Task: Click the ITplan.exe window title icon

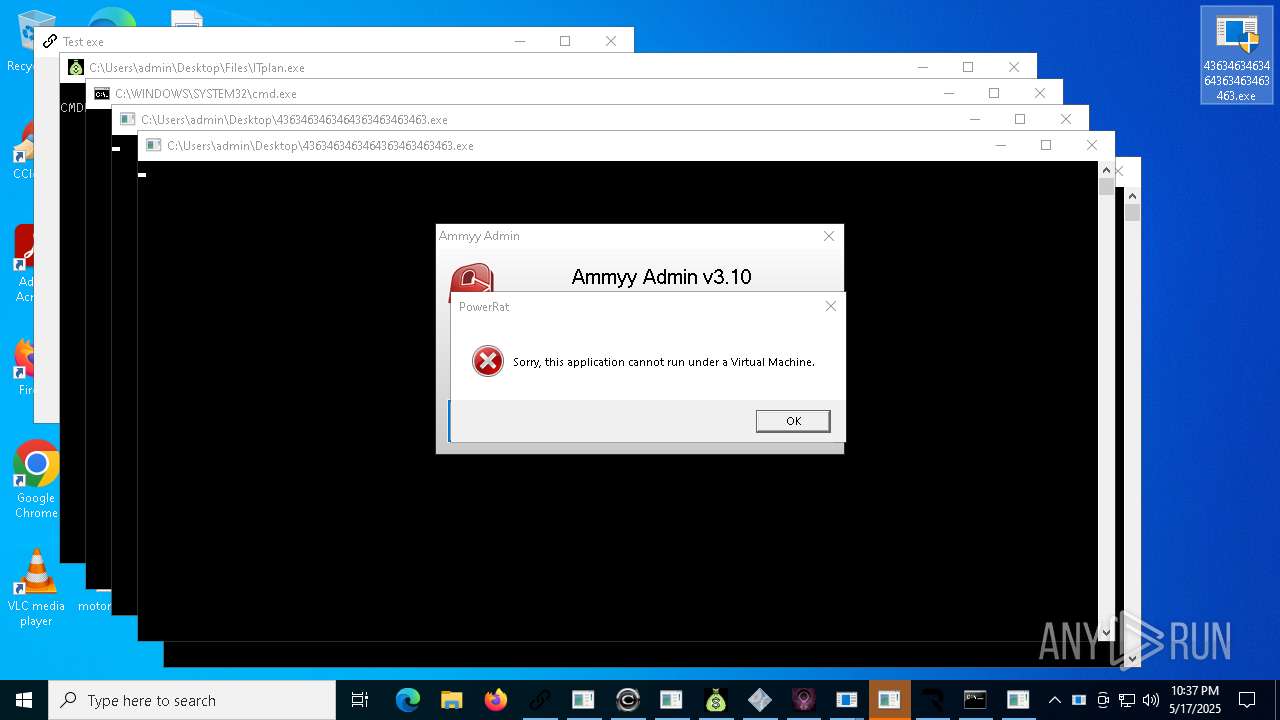Action: pyautogui.click(x=76, y=67)
